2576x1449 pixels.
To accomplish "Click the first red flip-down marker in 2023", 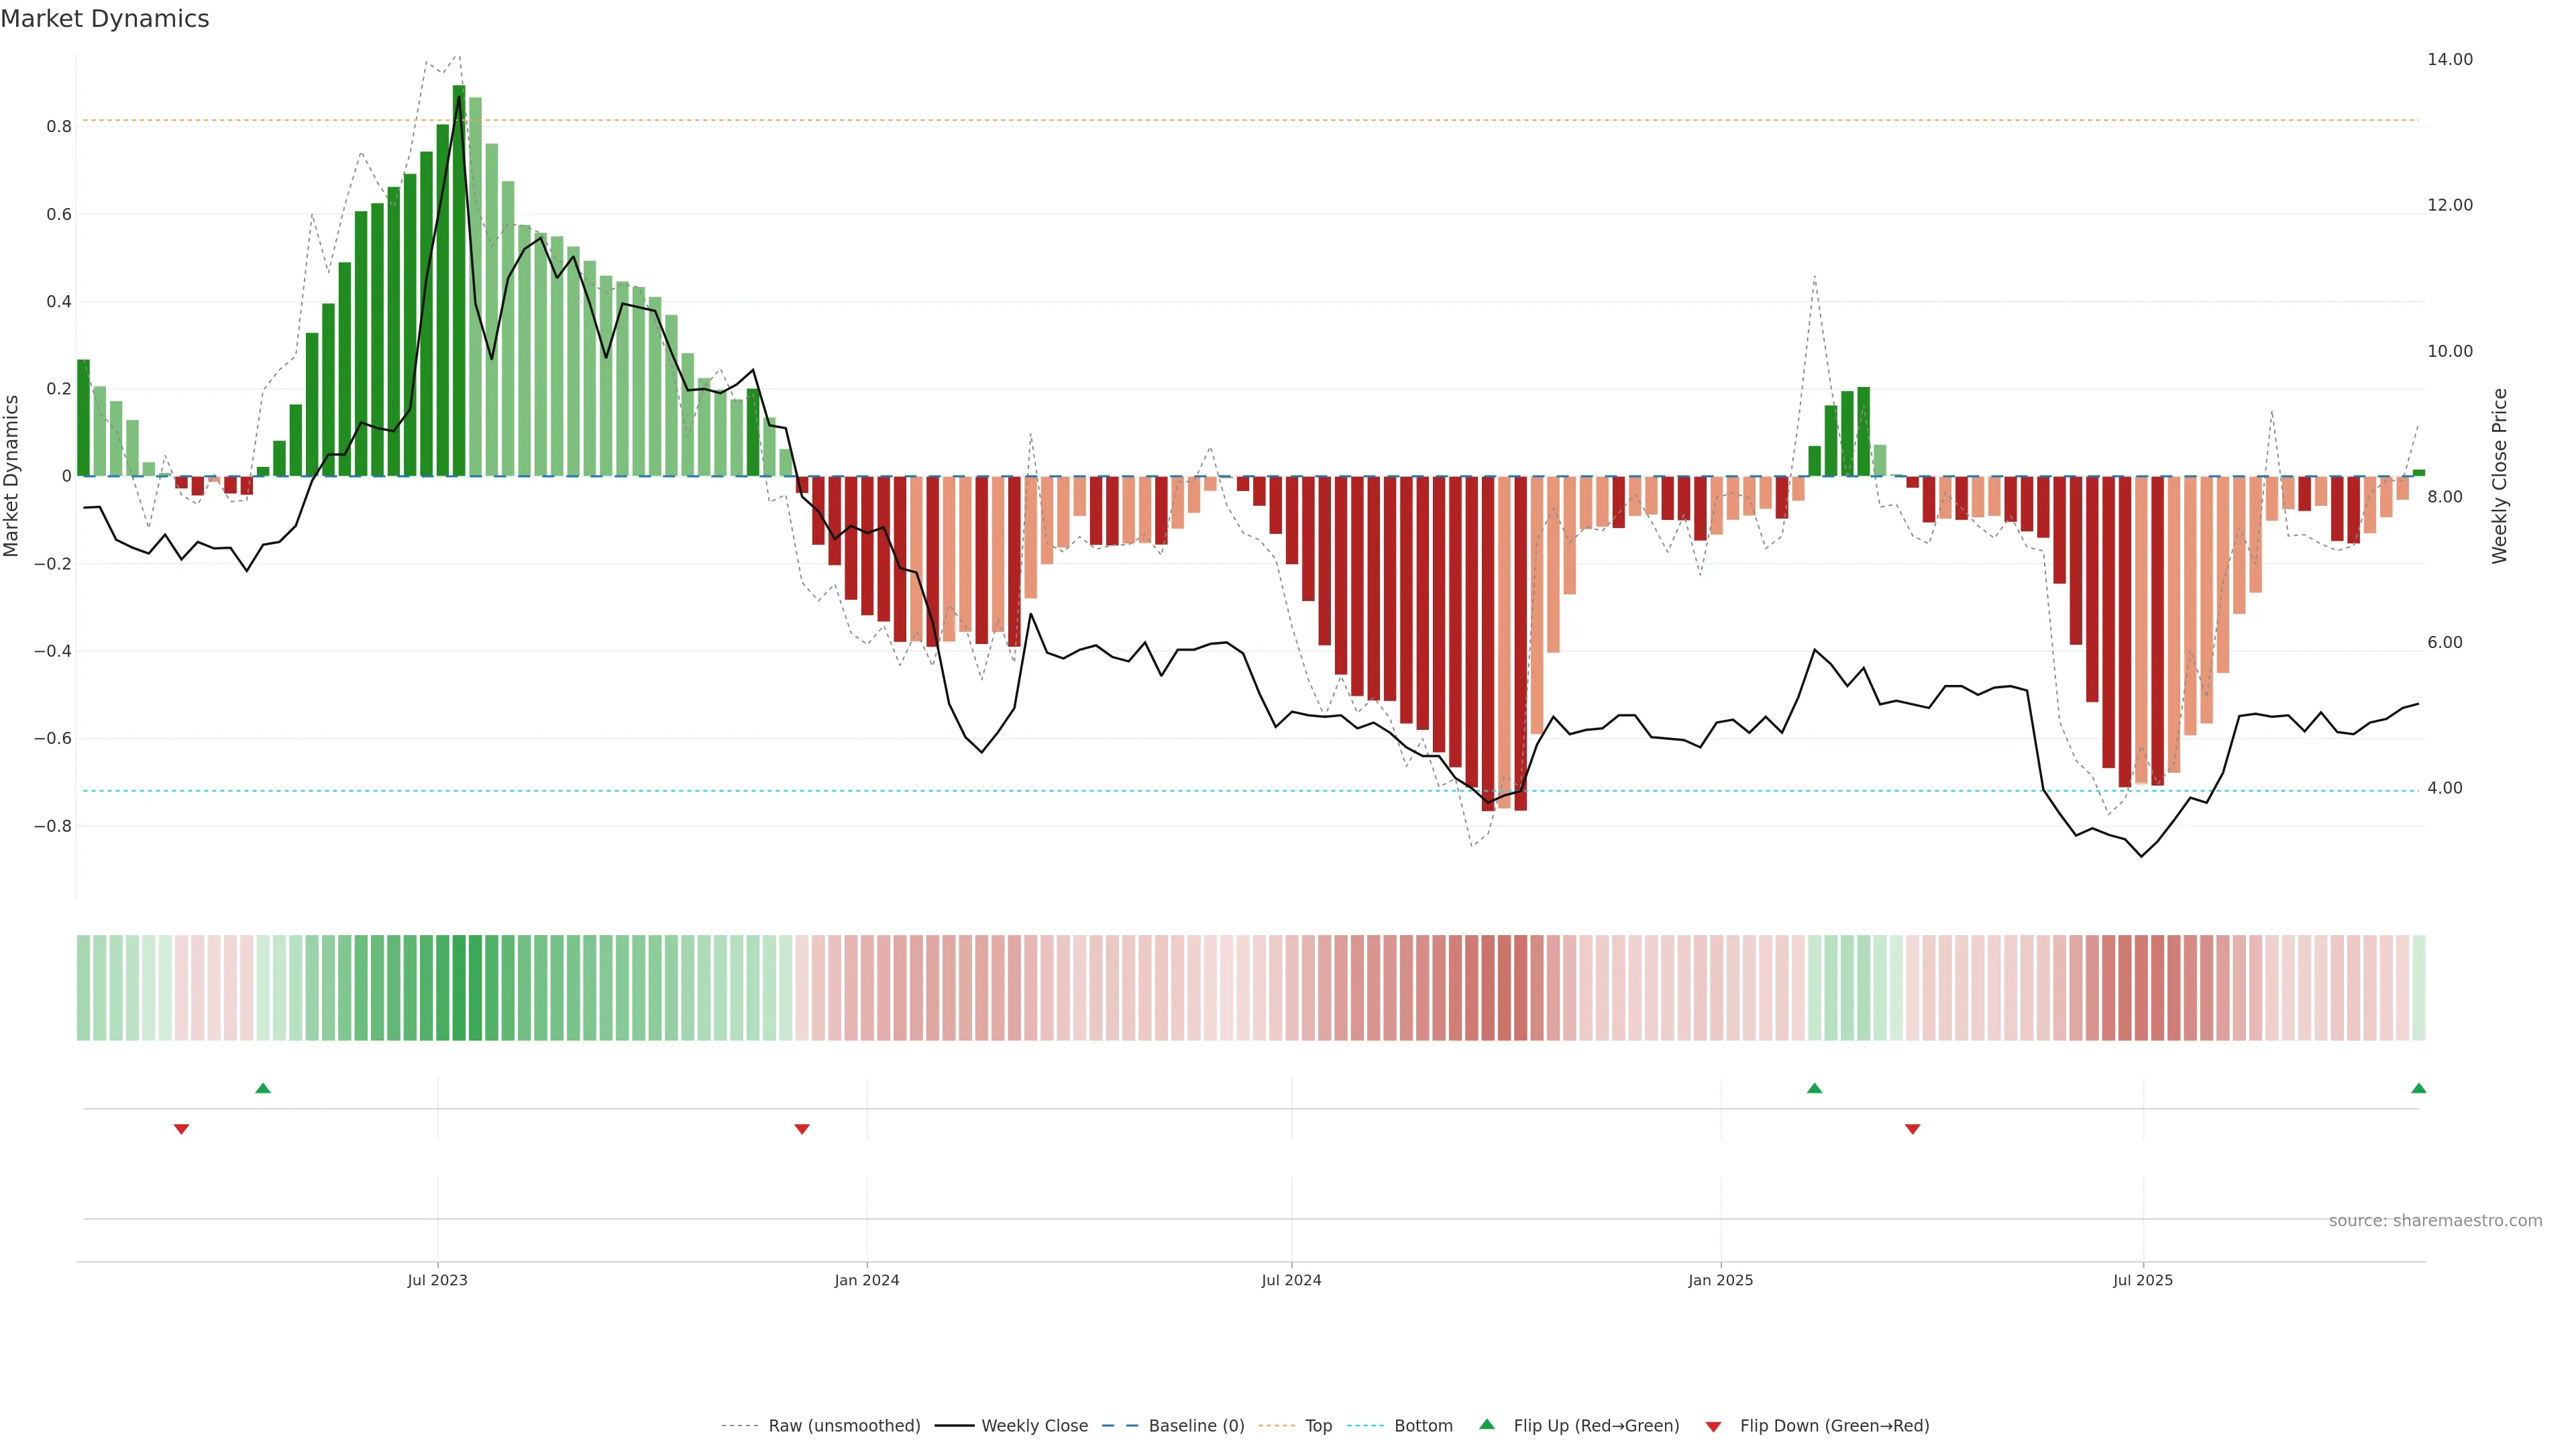I will pos(181,1129).
